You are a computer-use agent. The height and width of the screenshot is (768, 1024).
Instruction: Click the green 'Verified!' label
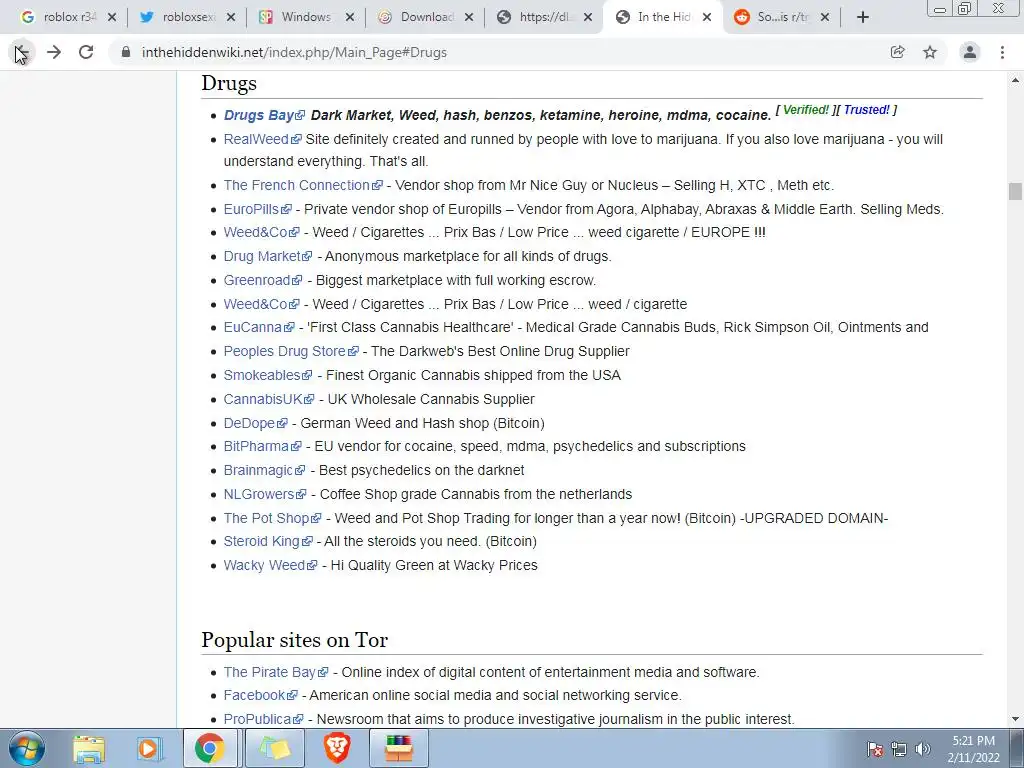[805, 110]
